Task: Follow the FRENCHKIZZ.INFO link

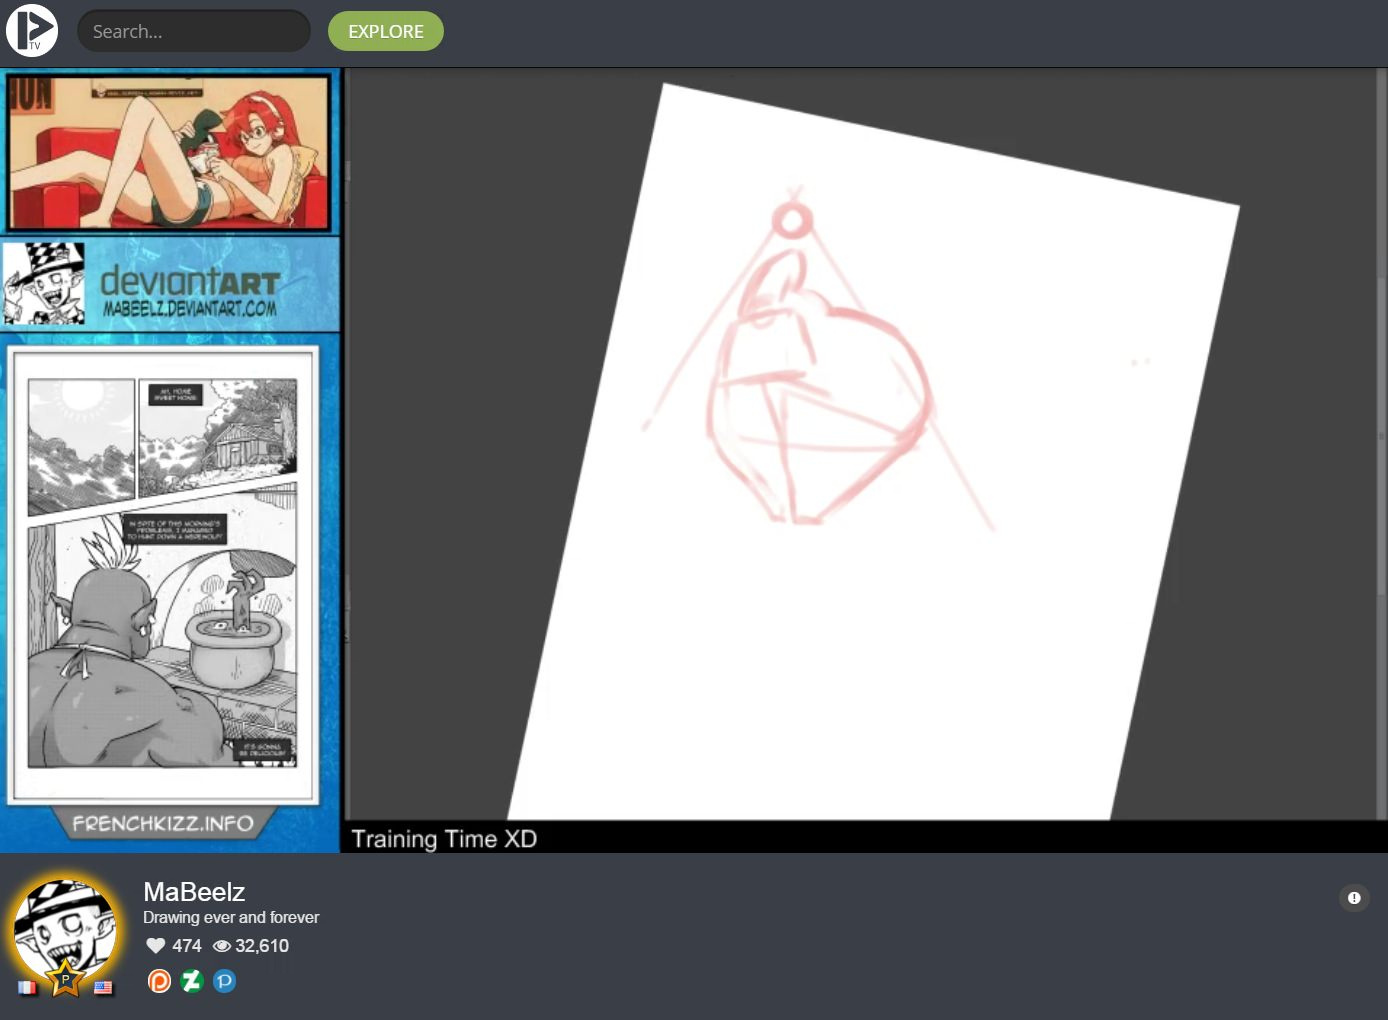Action: click(x=163, y=823)
